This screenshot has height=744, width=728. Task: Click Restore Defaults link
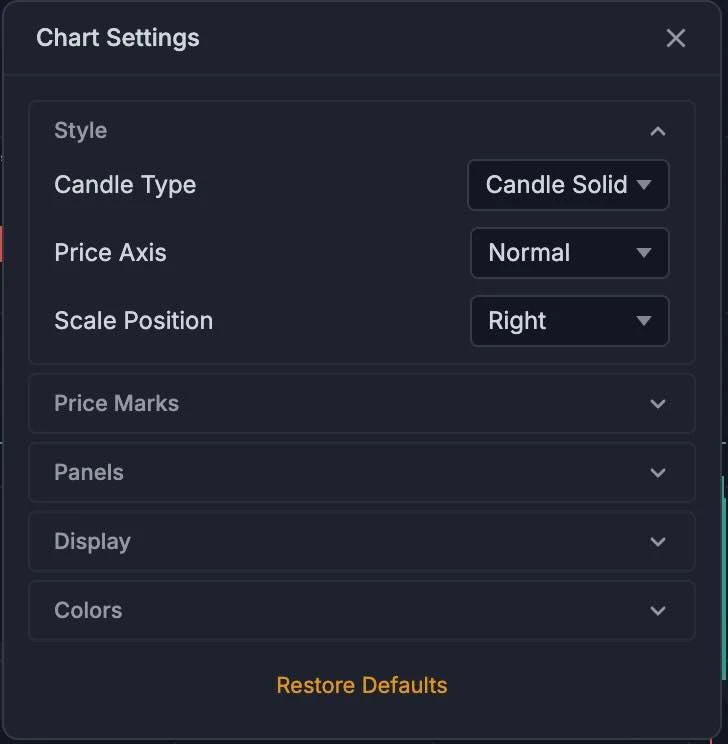click(x=362, y=685)
